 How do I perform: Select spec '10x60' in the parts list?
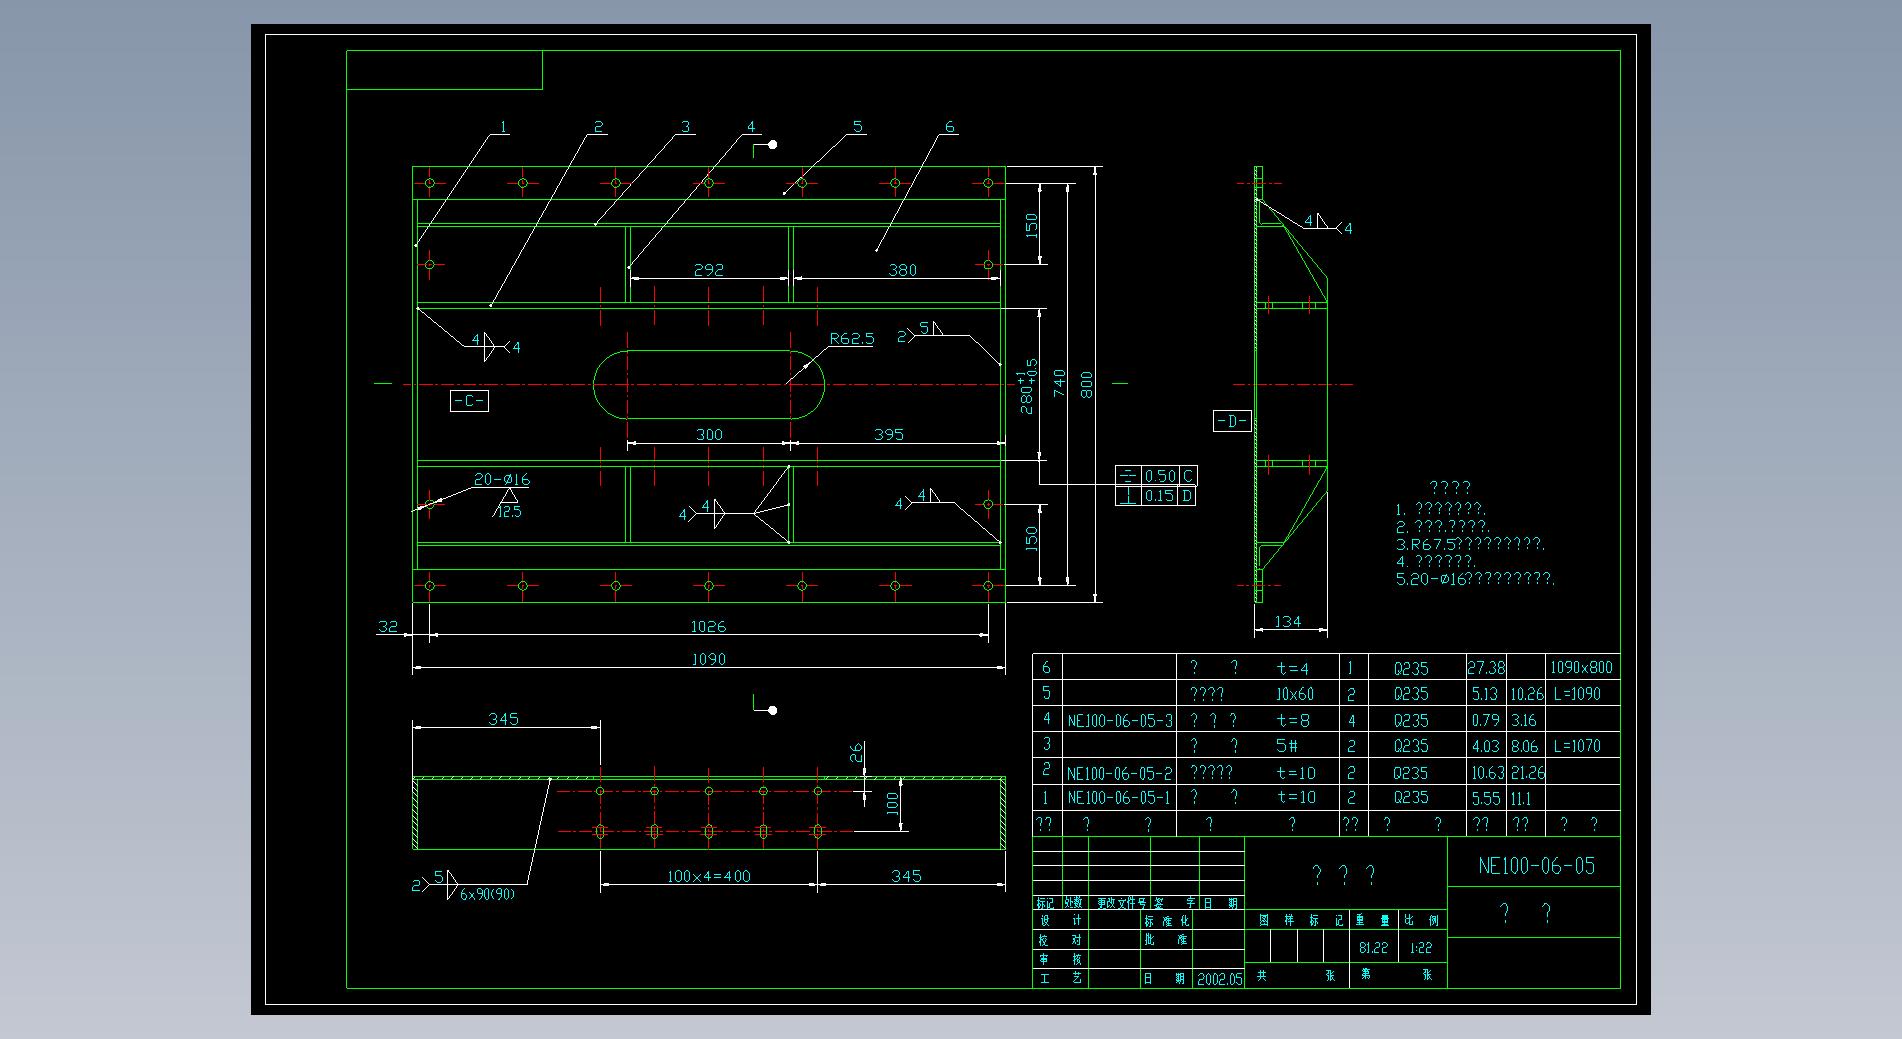pyautogui.click(x=1294, y=694)
